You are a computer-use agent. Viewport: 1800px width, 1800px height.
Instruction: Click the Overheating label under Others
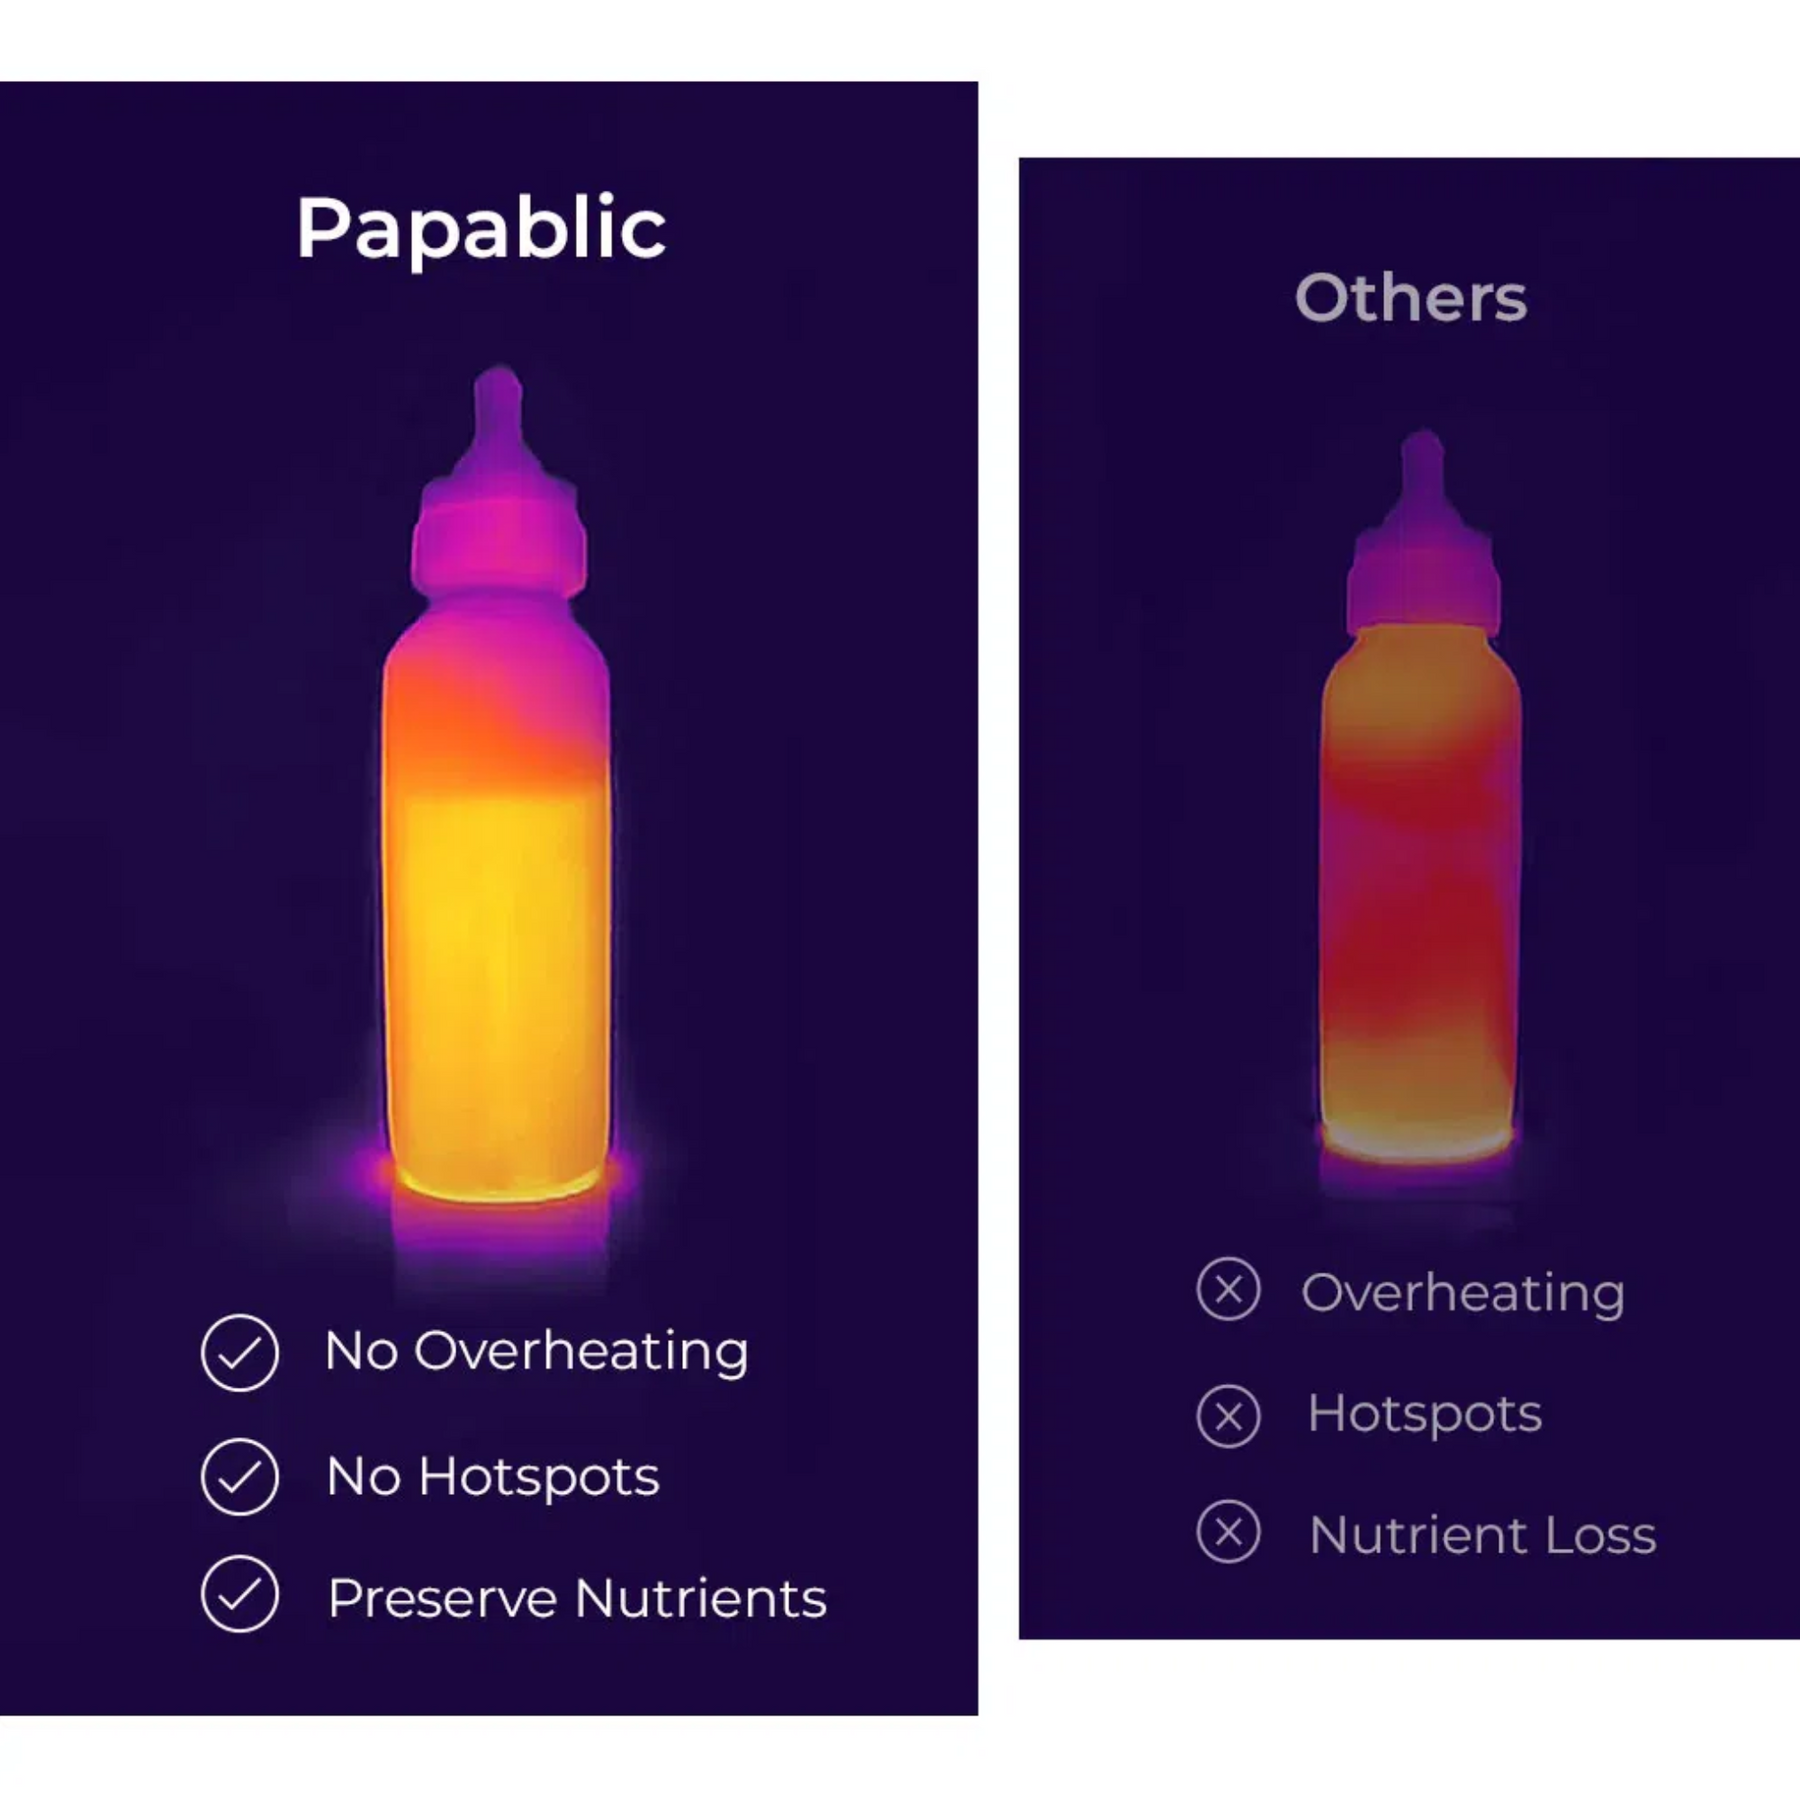click(1462, 1293)
